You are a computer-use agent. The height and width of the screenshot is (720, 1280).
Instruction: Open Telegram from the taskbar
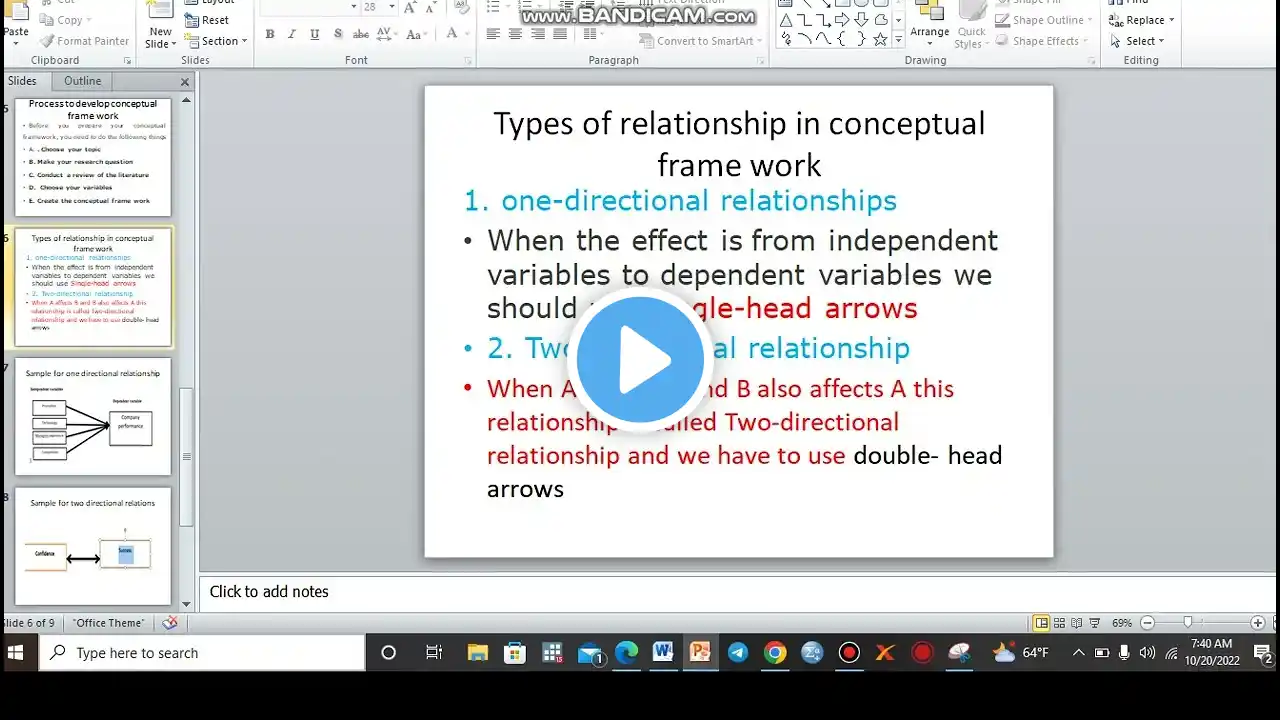coord(738,653)
